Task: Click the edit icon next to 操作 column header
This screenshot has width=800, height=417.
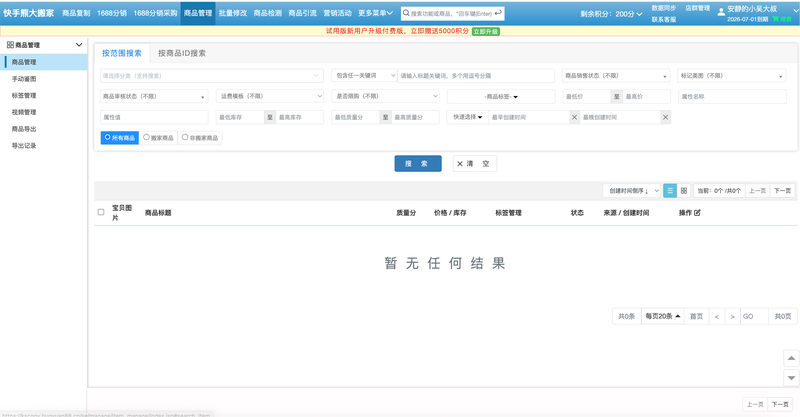Action: pos(697,212)
